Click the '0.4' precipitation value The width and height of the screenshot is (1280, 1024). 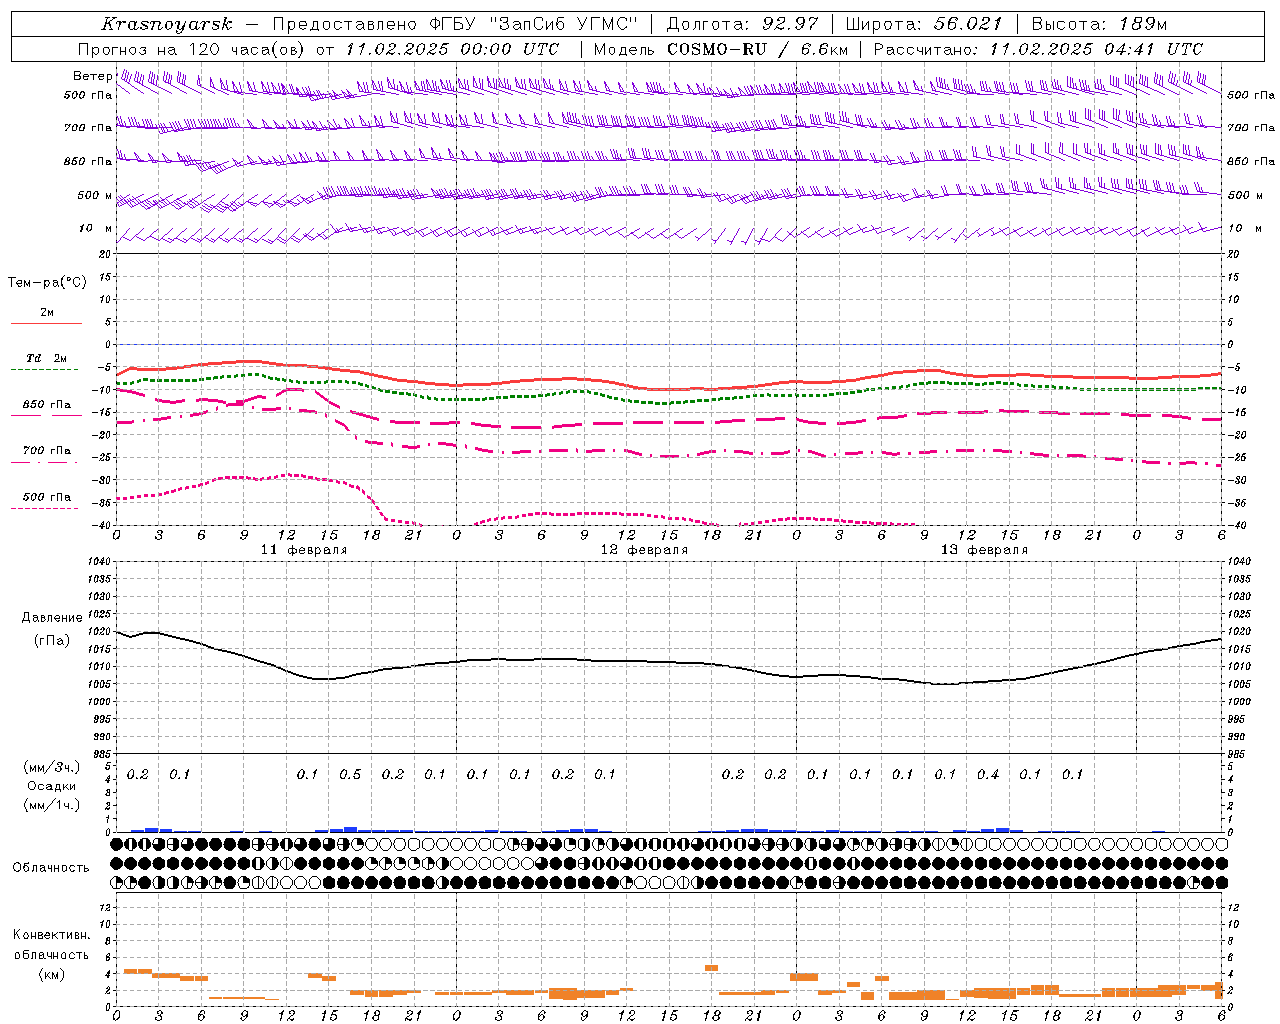click(988, 774)
